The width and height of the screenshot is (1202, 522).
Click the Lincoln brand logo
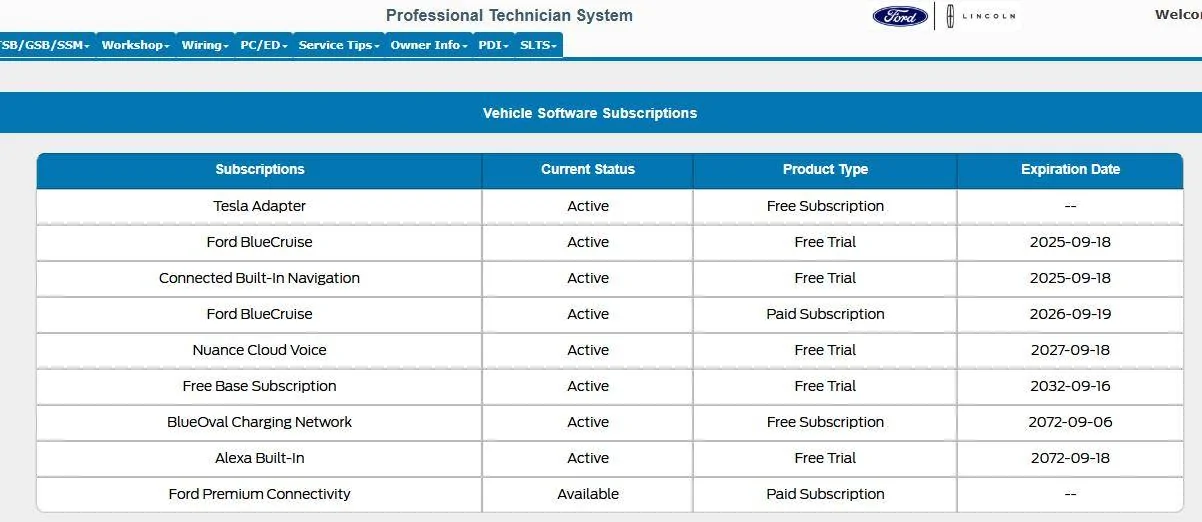pos(975,16)
